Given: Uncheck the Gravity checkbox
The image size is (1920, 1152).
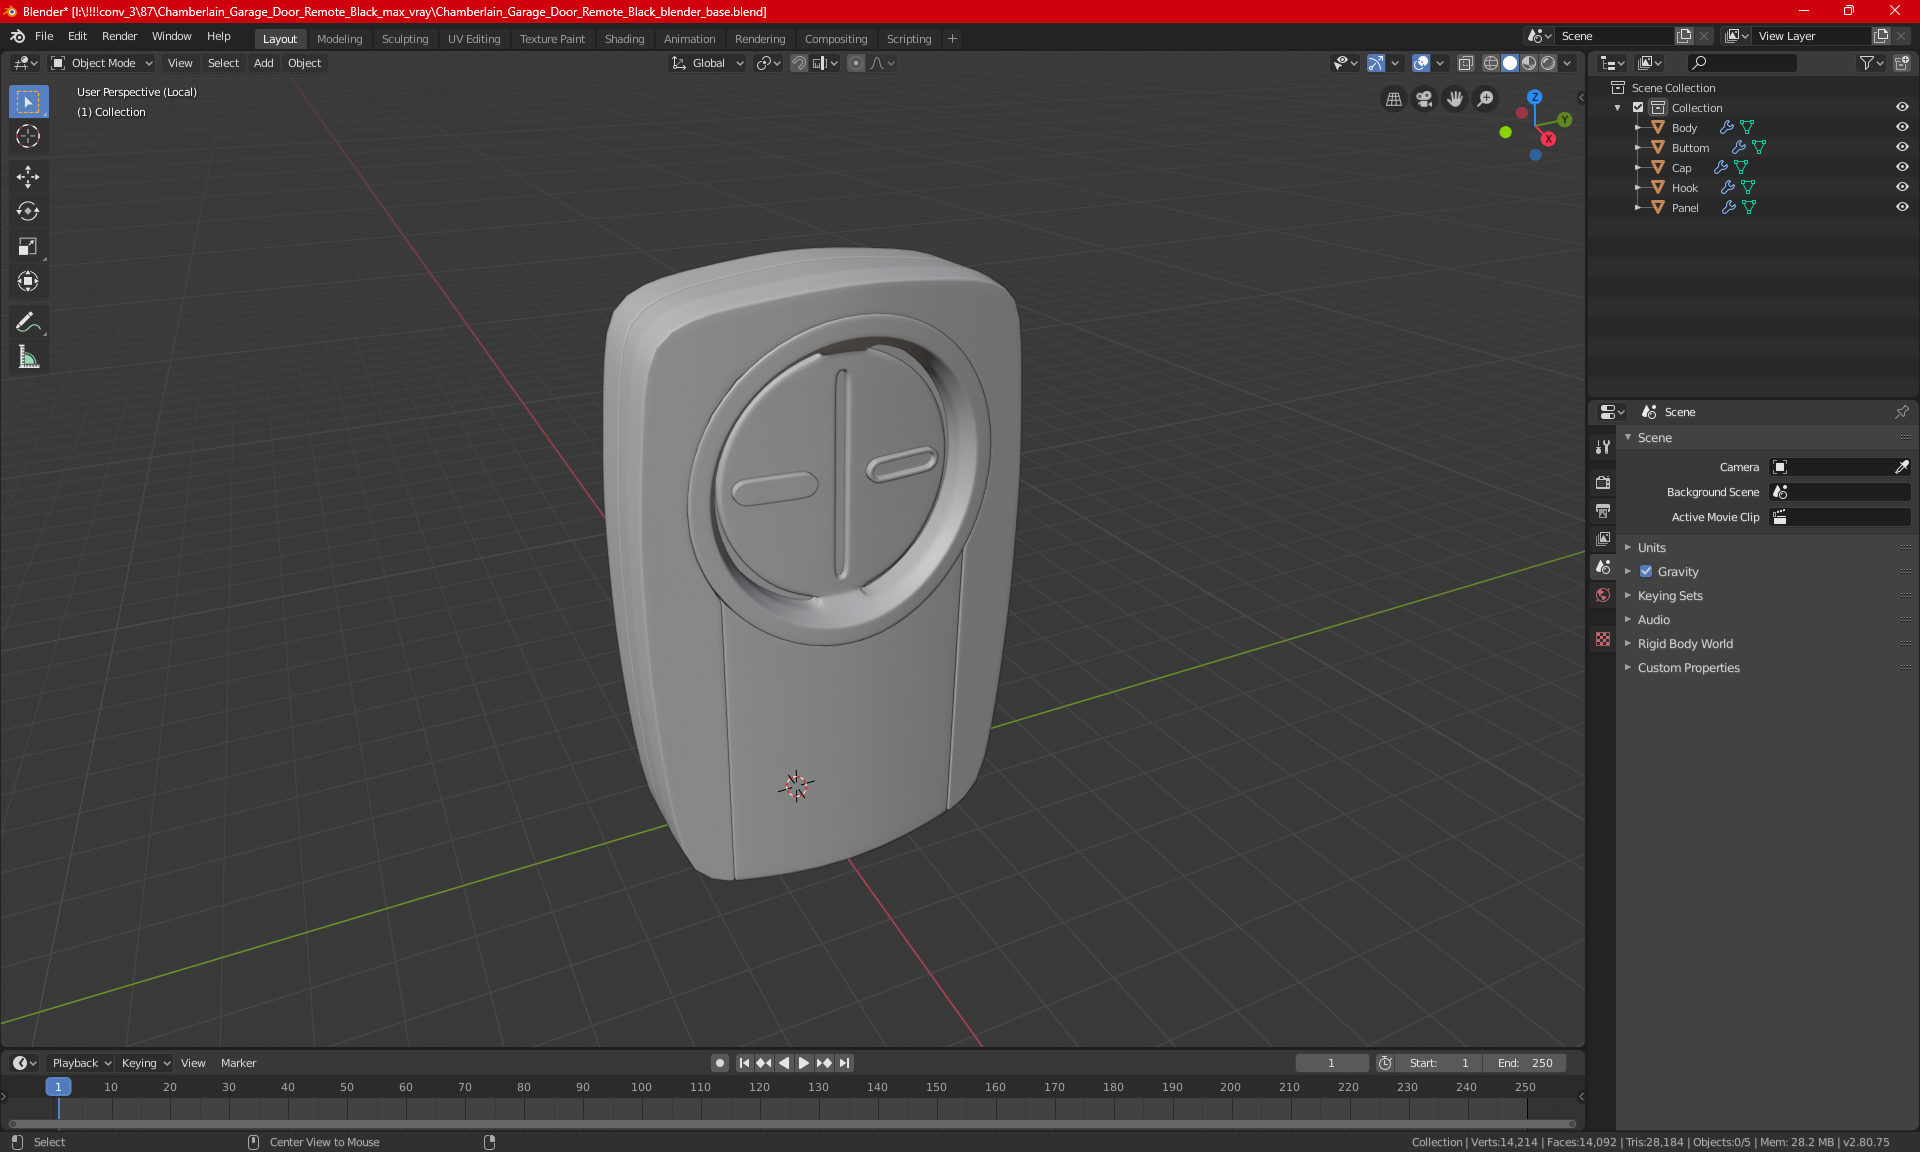Looking at the screenshot, I should [1646, 571].
